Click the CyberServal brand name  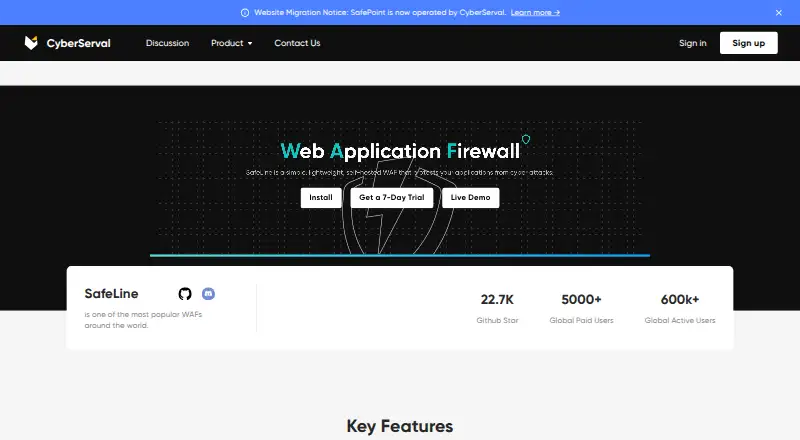(x=79, y=43)
